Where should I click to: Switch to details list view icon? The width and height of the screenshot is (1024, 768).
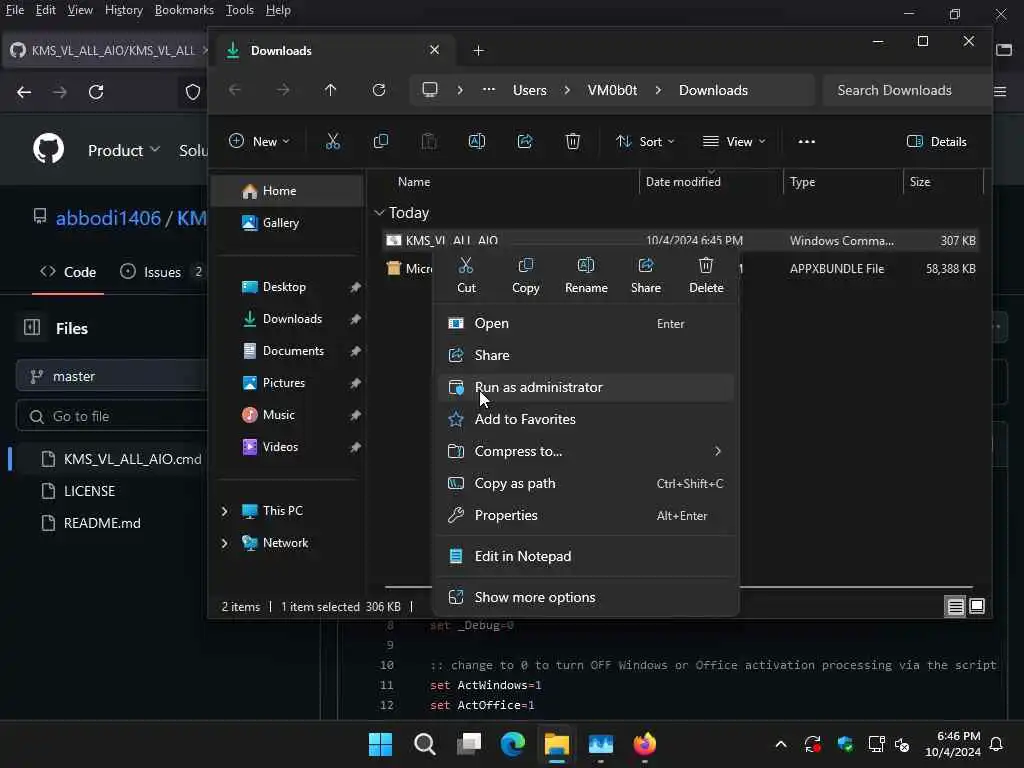tap(955, 607)
